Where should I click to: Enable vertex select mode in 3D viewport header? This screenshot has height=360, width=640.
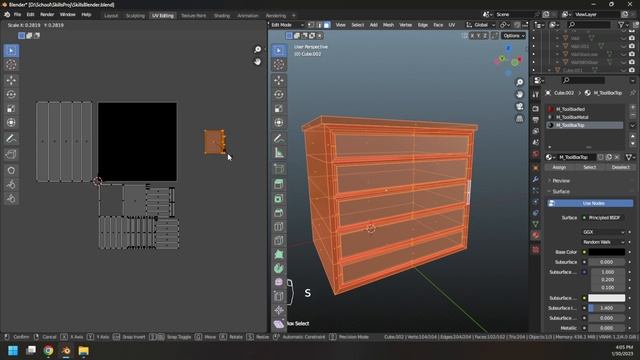point(311,25)
